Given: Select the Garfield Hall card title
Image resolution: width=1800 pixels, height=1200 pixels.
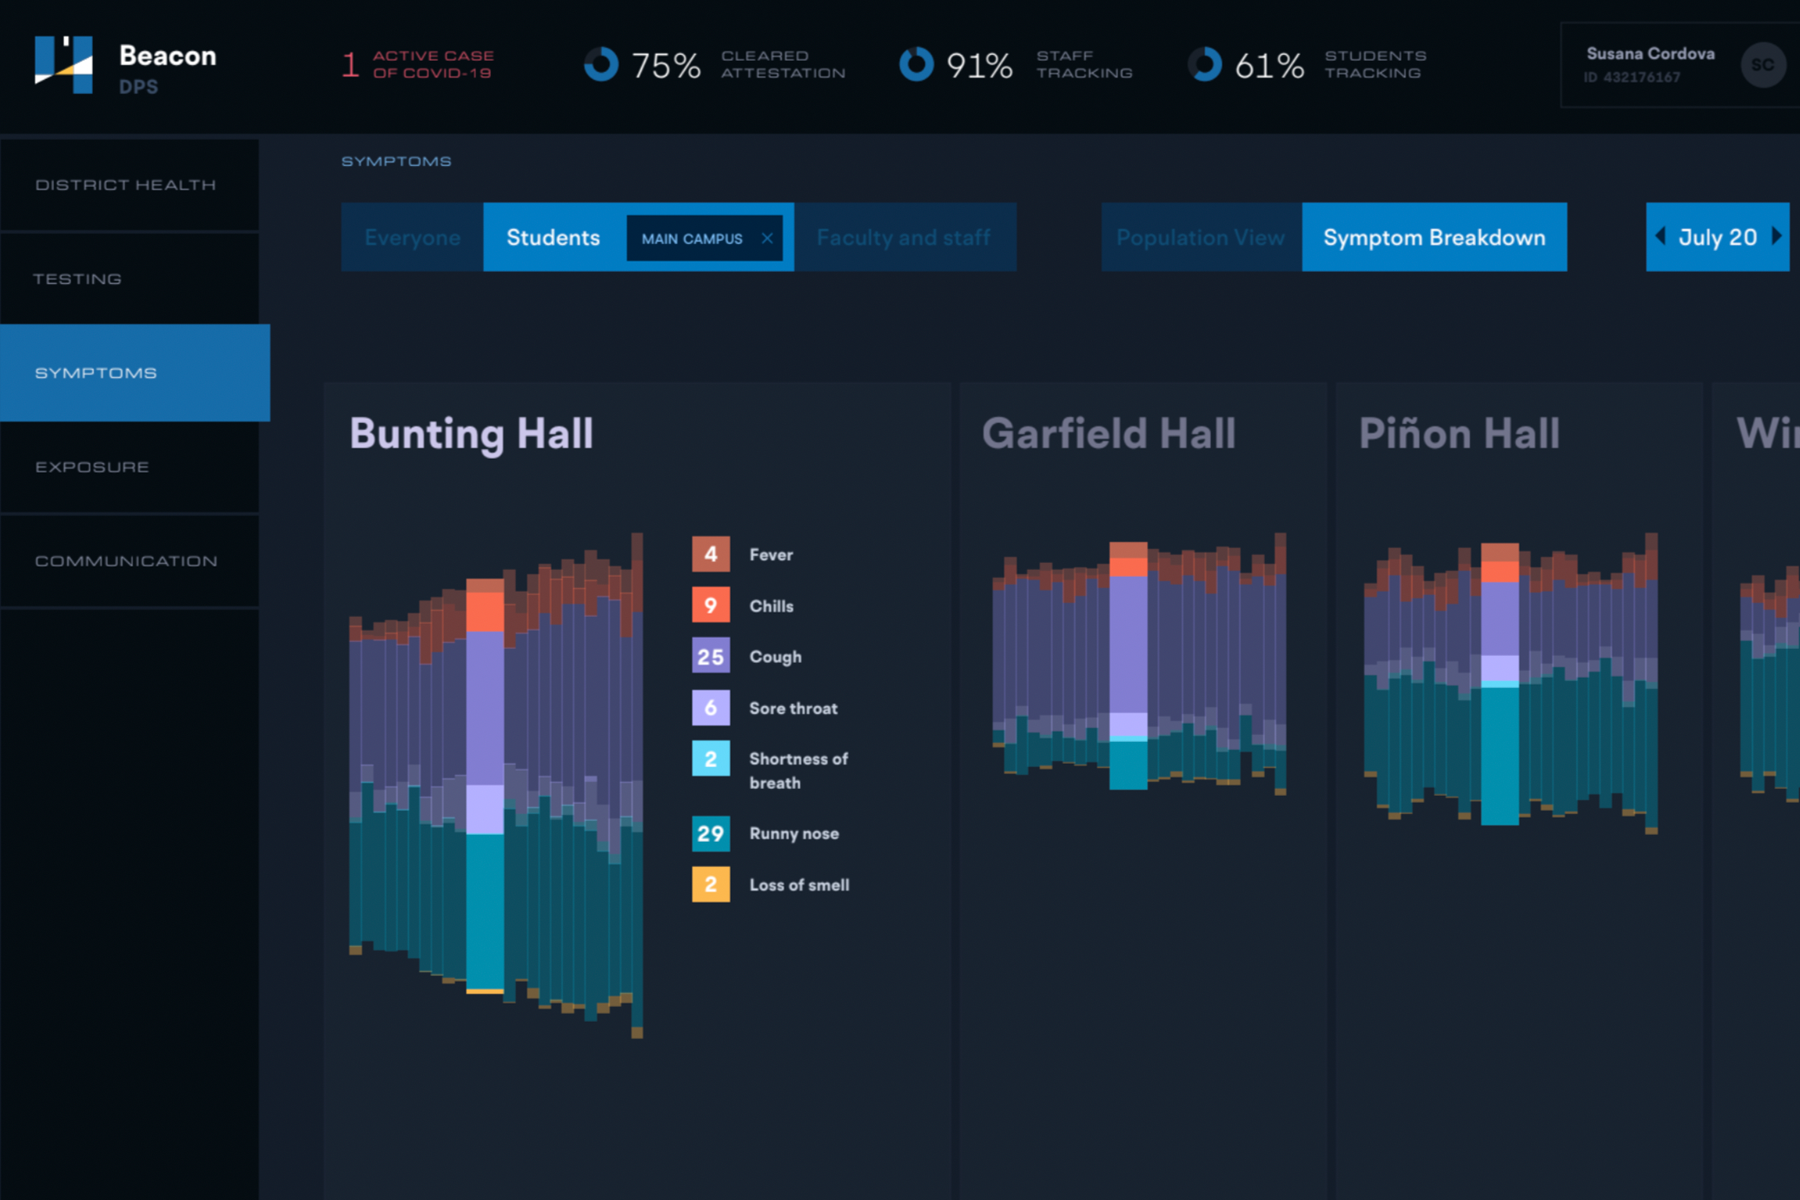Looking at the screenshot, I should (1108, 433).
